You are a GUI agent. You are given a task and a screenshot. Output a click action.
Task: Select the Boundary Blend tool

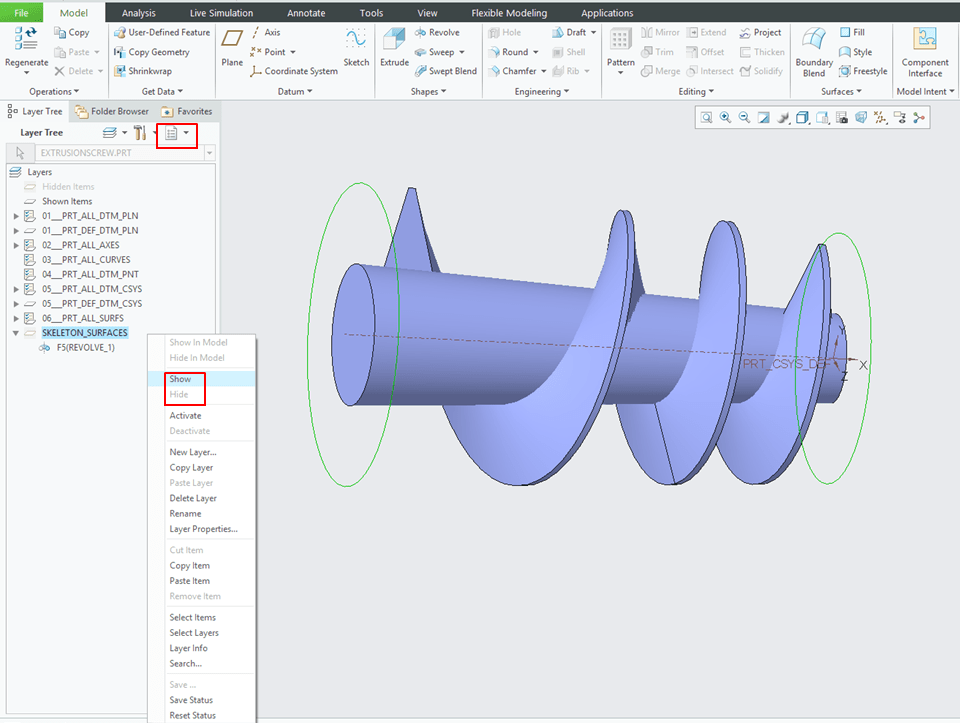click(814, 50)
